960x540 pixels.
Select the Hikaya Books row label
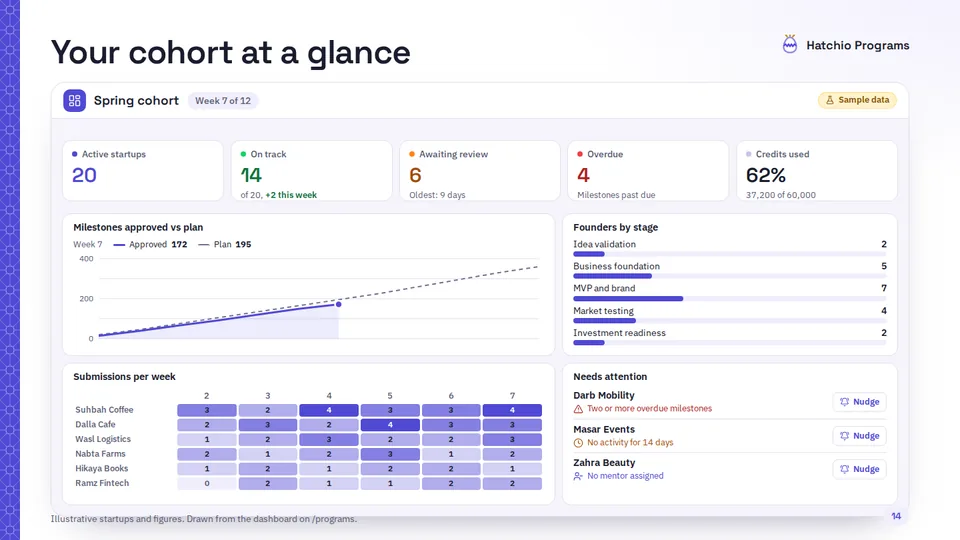click(x=102, y=468)
